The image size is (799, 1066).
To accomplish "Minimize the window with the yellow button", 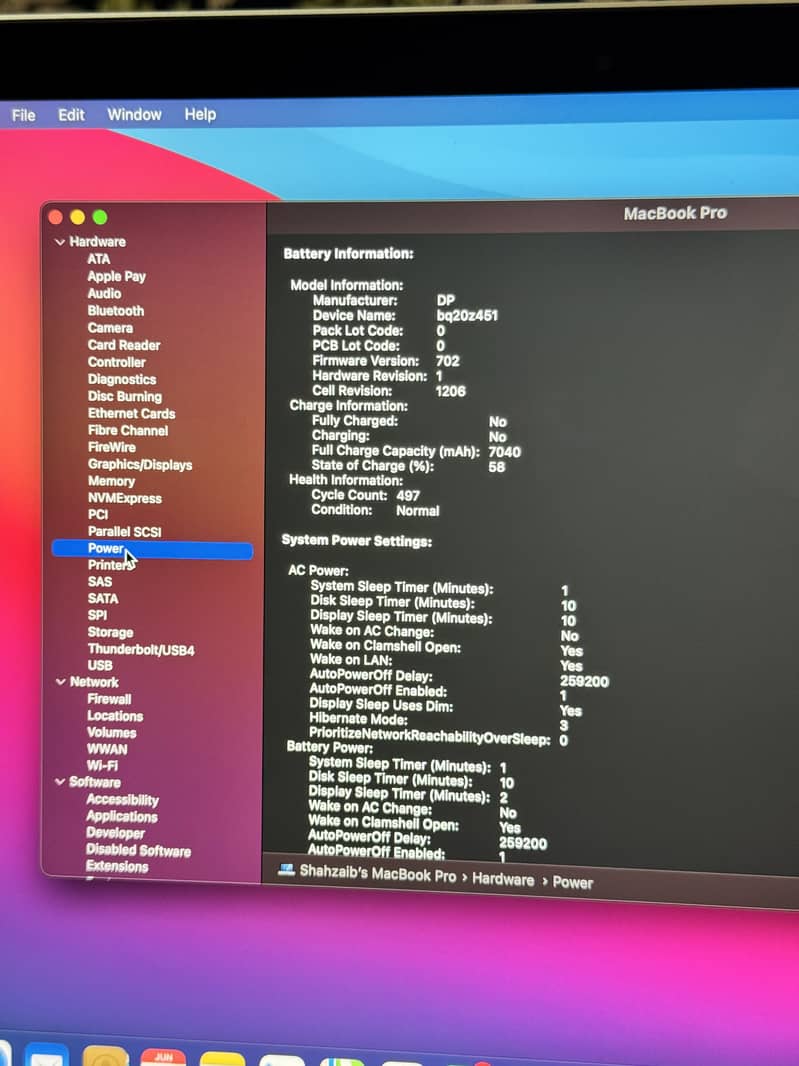I will tap(78, 217).
